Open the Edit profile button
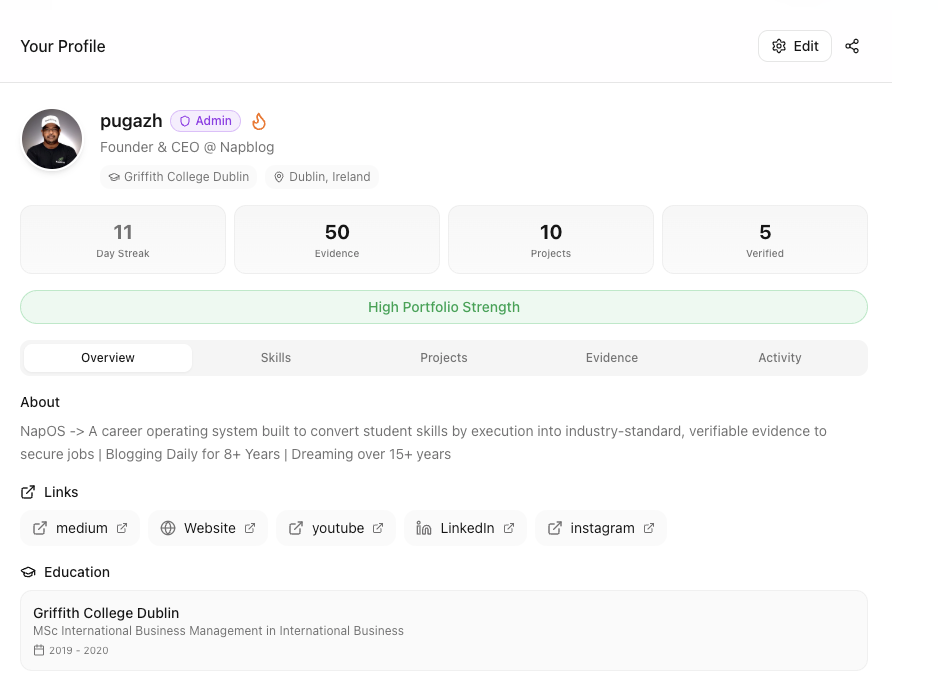 [795, 46]
